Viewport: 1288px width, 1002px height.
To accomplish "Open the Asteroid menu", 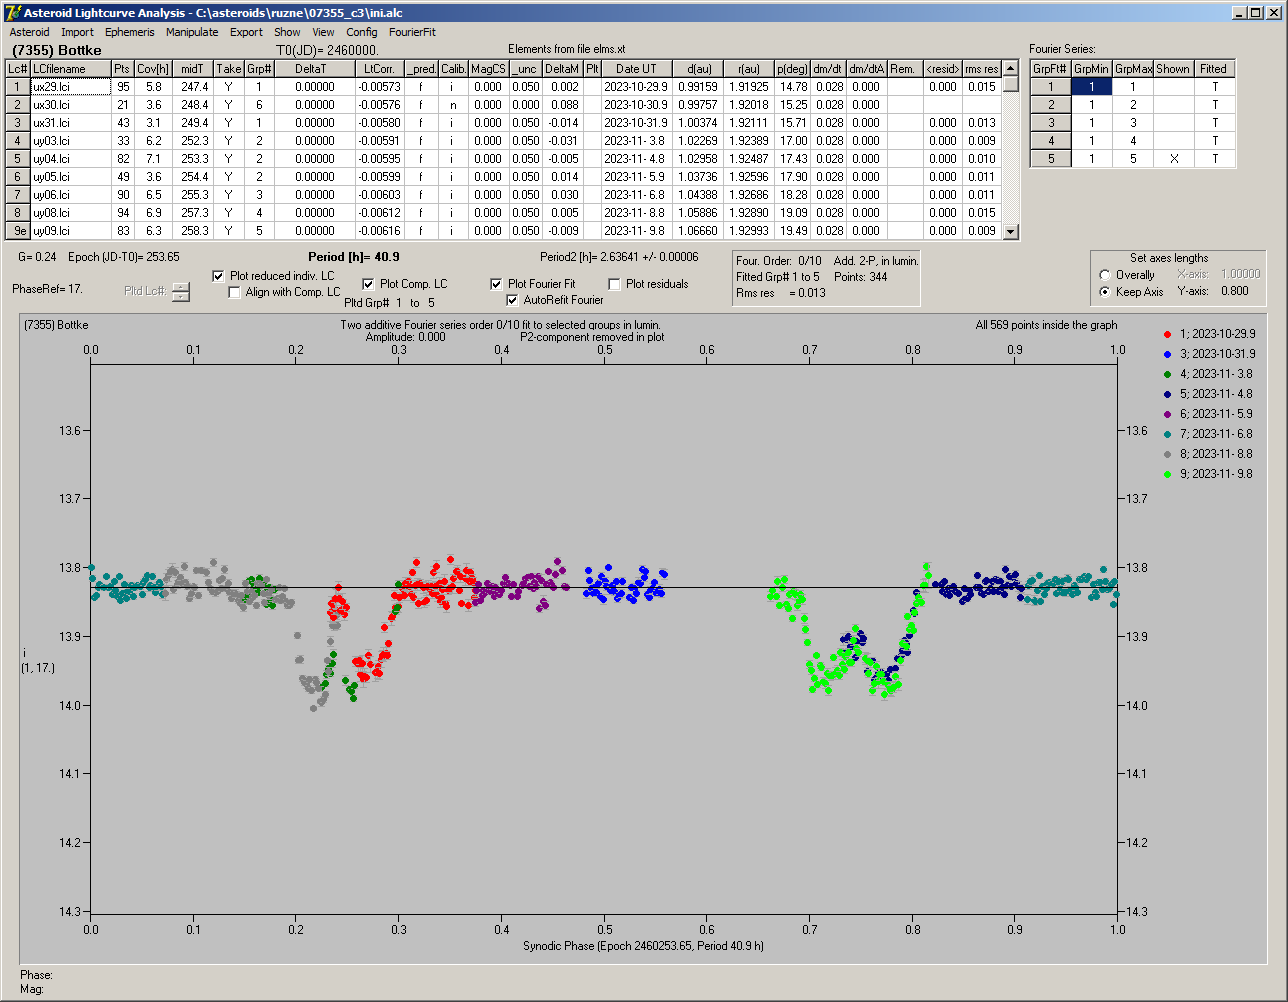I will point(29,32).
